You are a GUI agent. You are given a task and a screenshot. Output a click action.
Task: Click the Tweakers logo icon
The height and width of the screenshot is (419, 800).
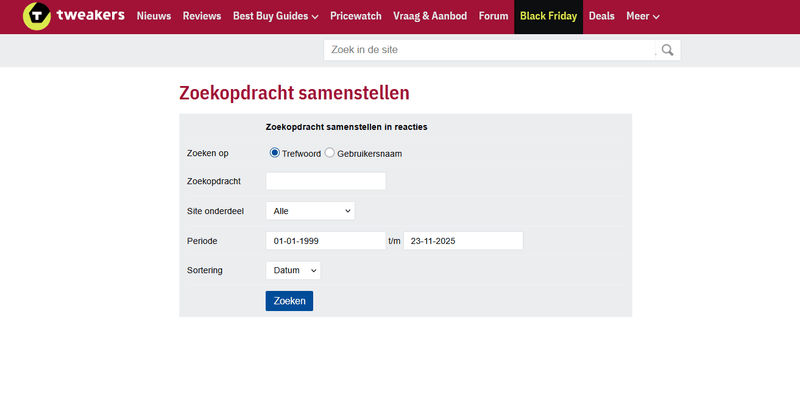tap(37, 16)
